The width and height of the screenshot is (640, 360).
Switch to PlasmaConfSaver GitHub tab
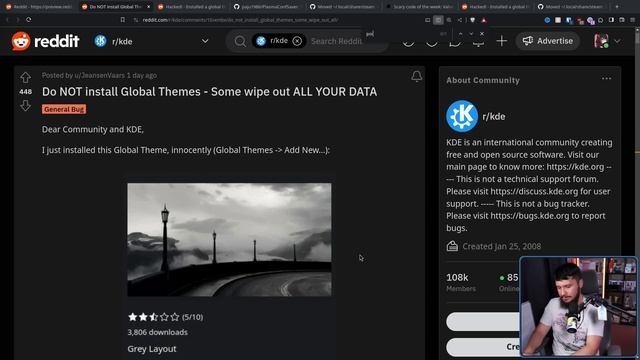(266, 7)
